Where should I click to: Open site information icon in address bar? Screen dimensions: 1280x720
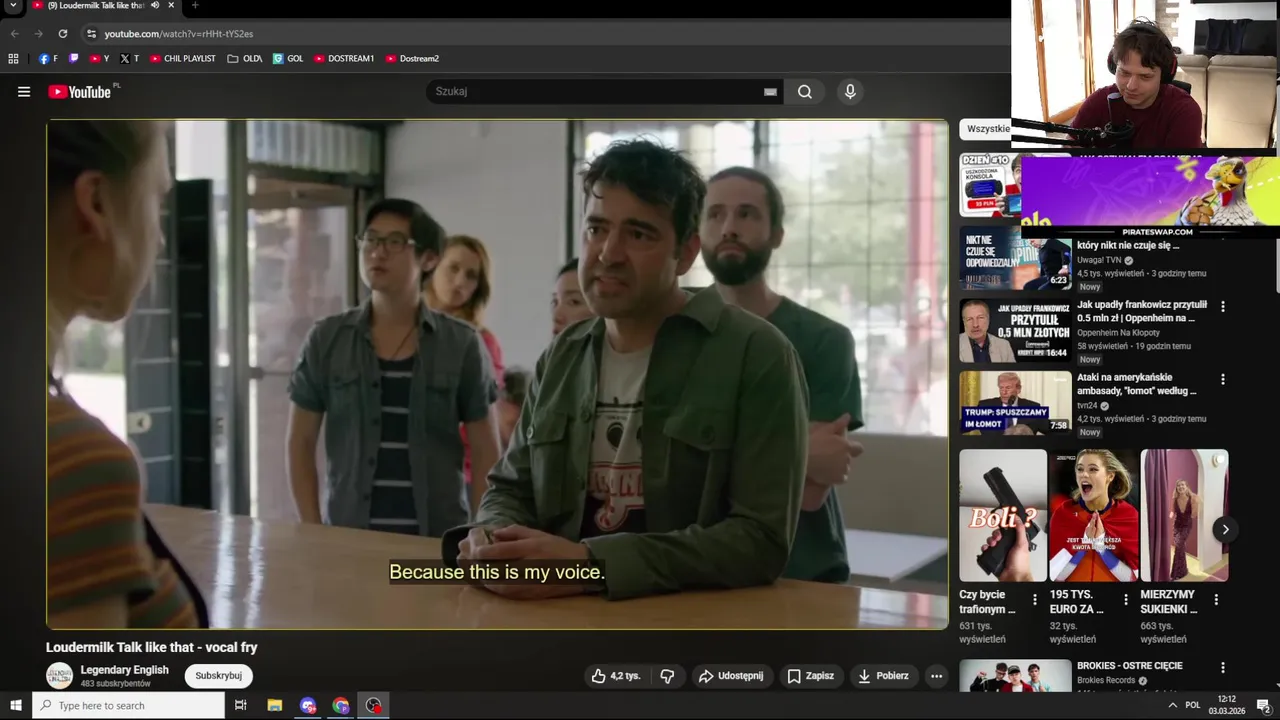pyautogui.click(x=91, y=34)
